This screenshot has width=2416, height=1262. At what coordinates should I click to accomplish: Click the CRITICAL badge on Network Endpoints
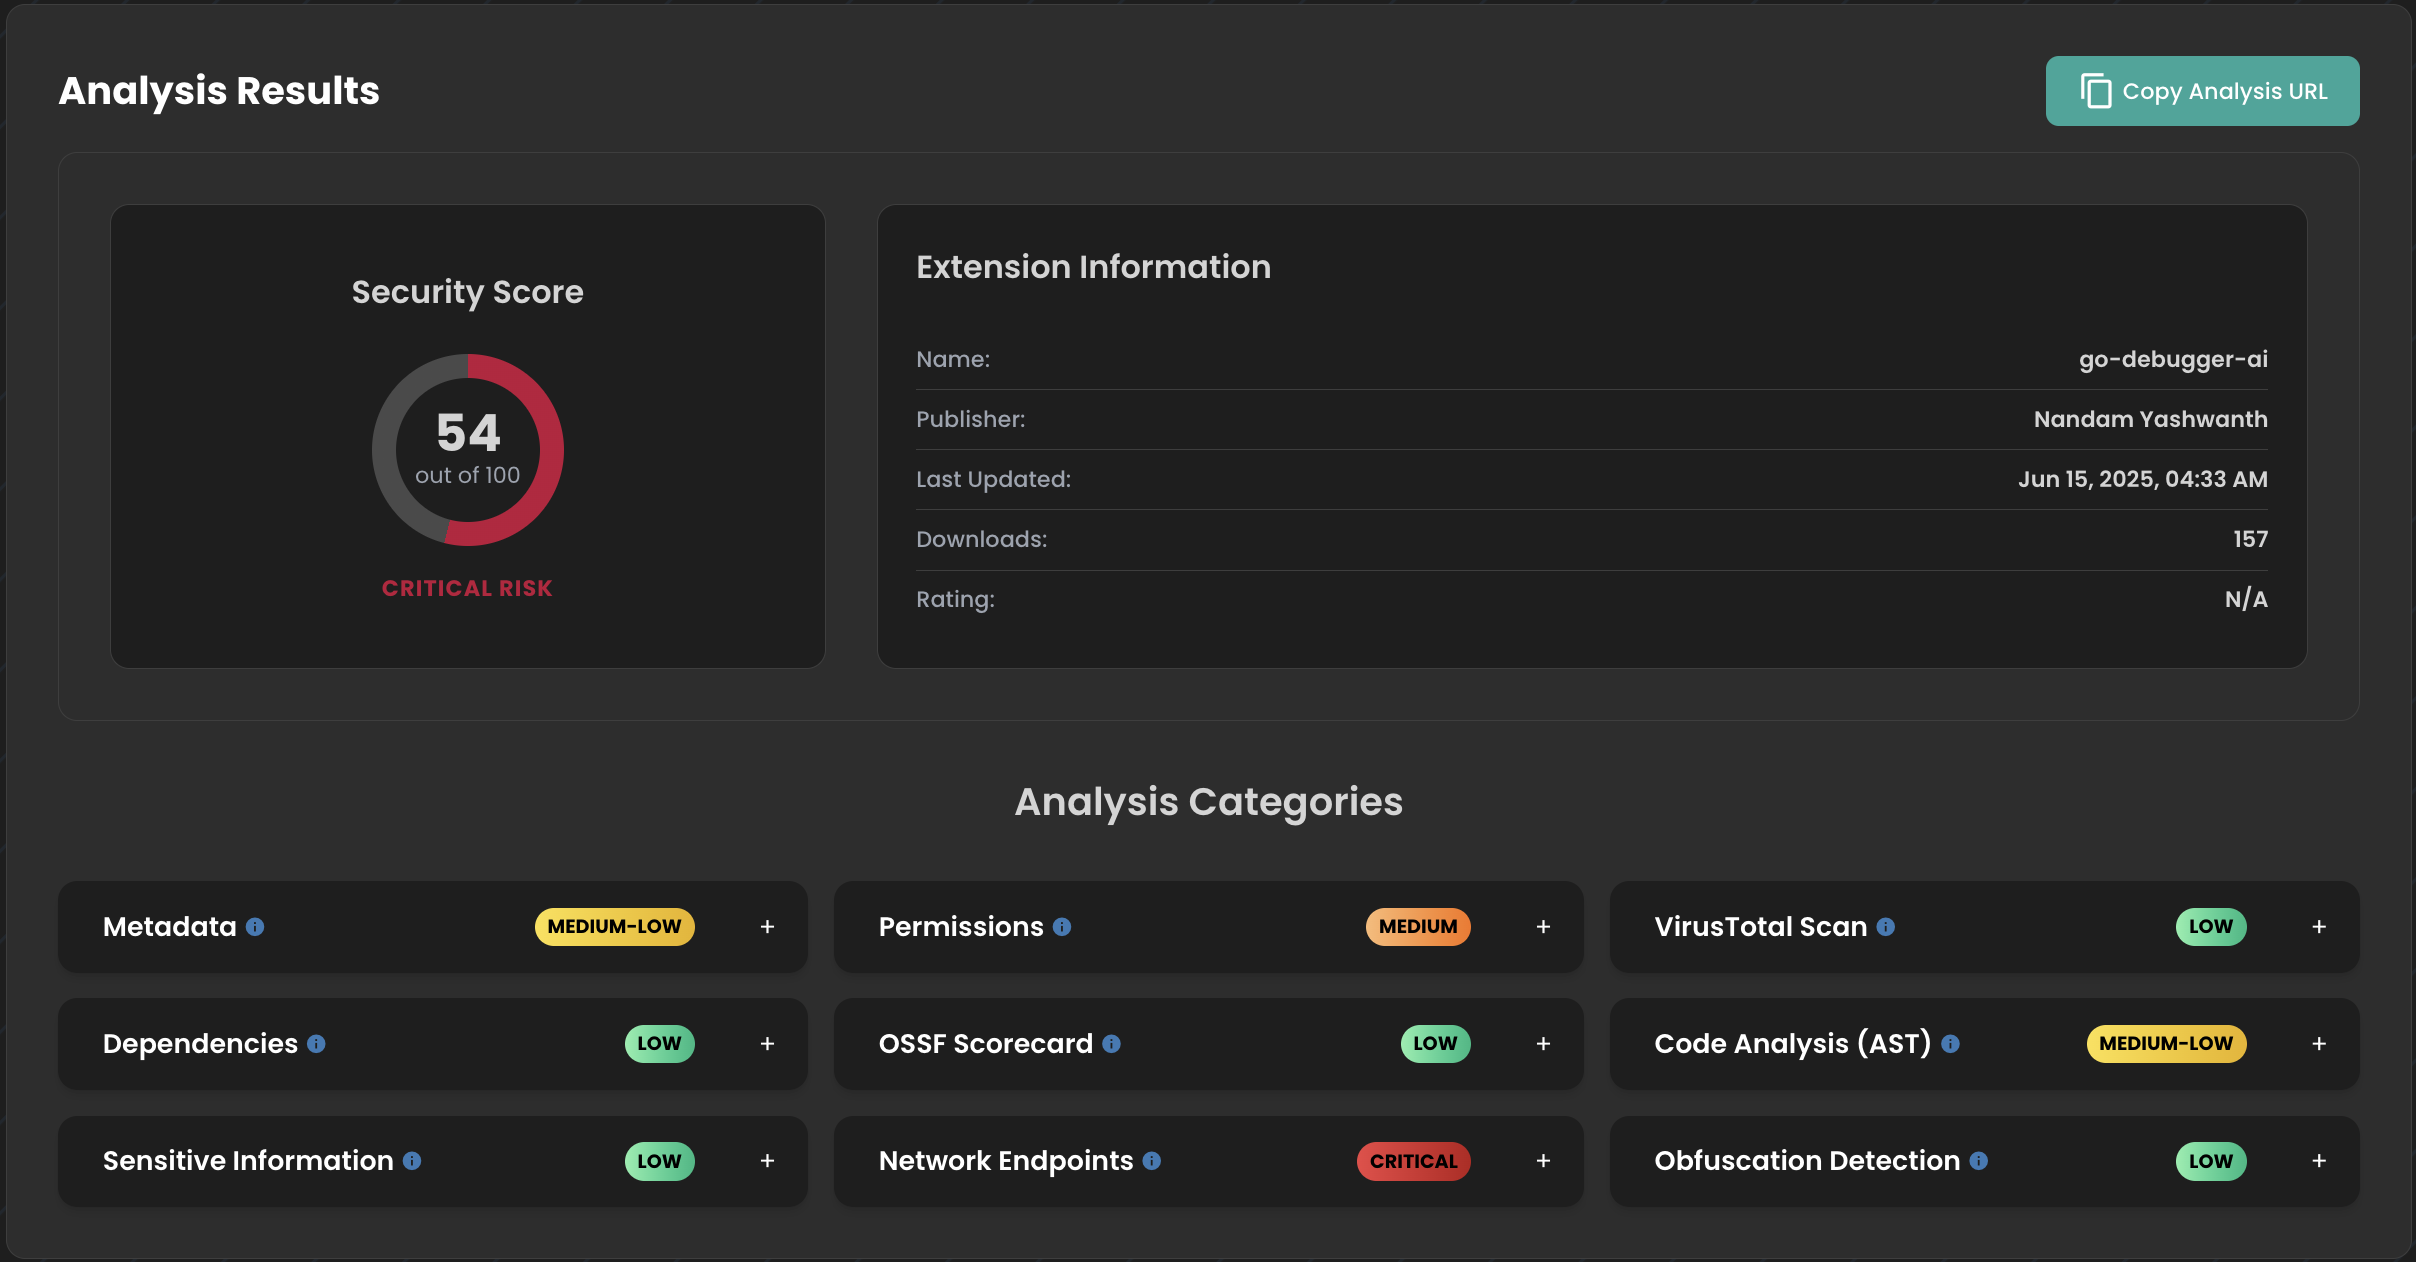[x=1413, y=1161]
